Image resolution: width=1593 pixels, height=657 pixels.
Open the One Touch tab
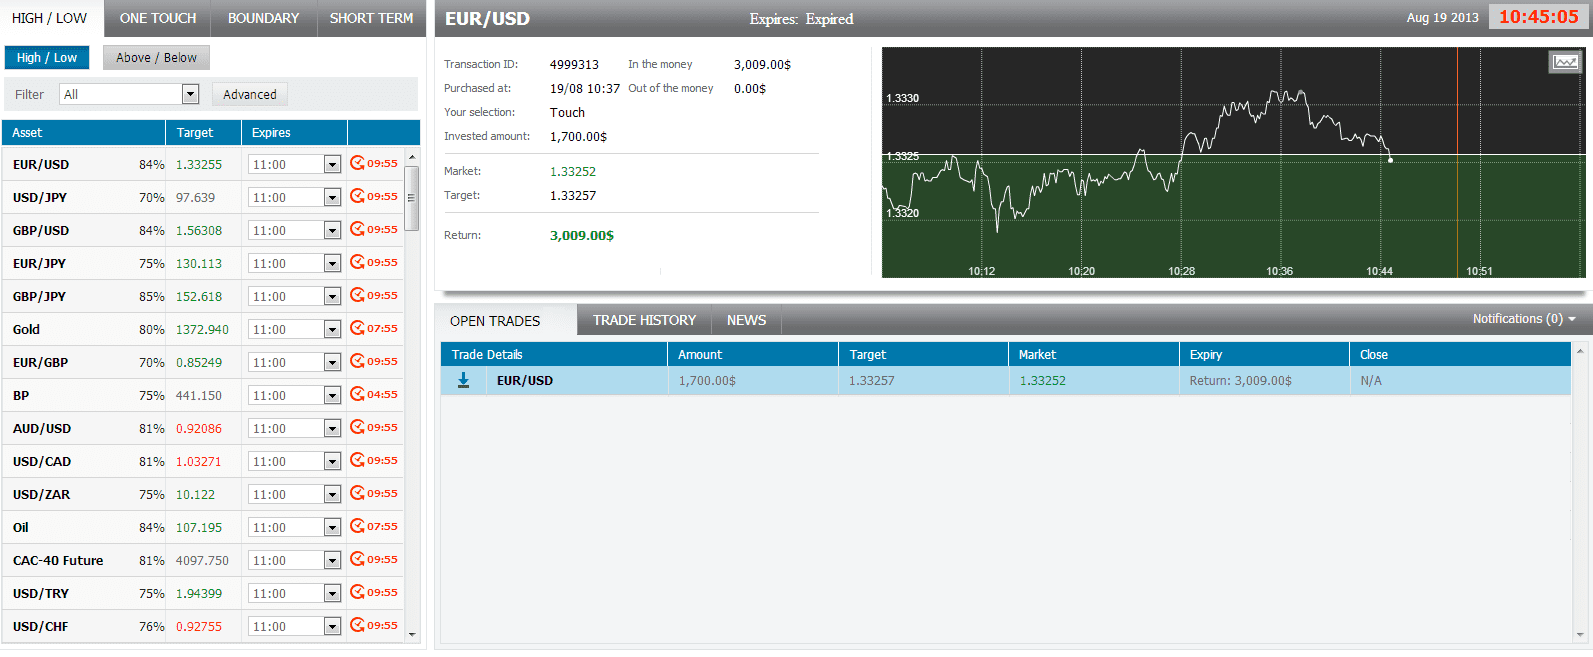(x=158, y=18)
